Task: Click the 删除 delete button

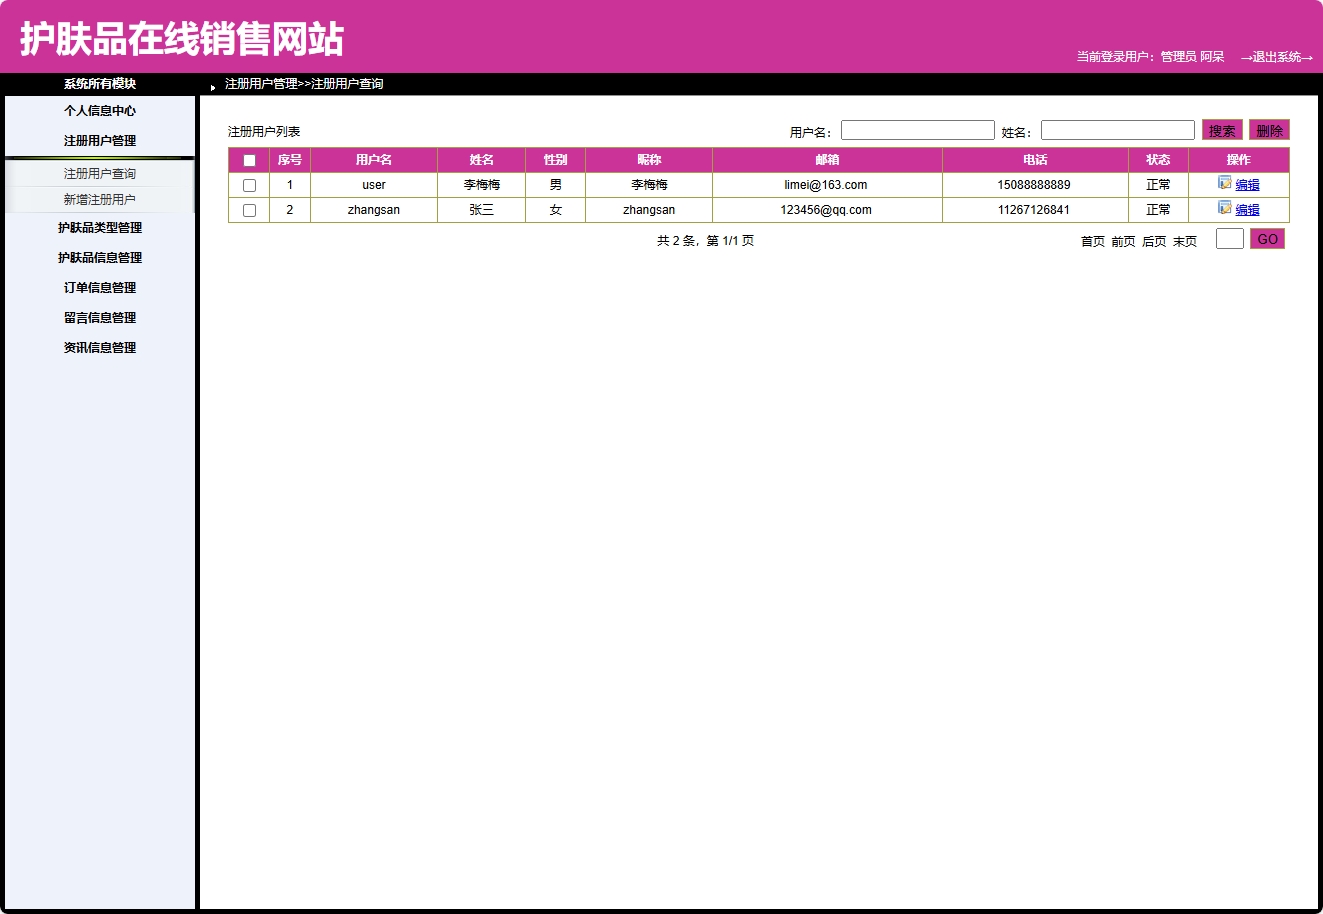Action: (x=1269, y=129)
